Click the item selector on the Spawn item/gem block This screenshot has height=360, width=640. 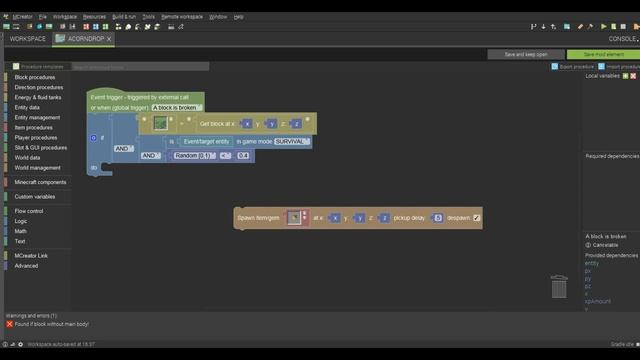tap(293, 218)
